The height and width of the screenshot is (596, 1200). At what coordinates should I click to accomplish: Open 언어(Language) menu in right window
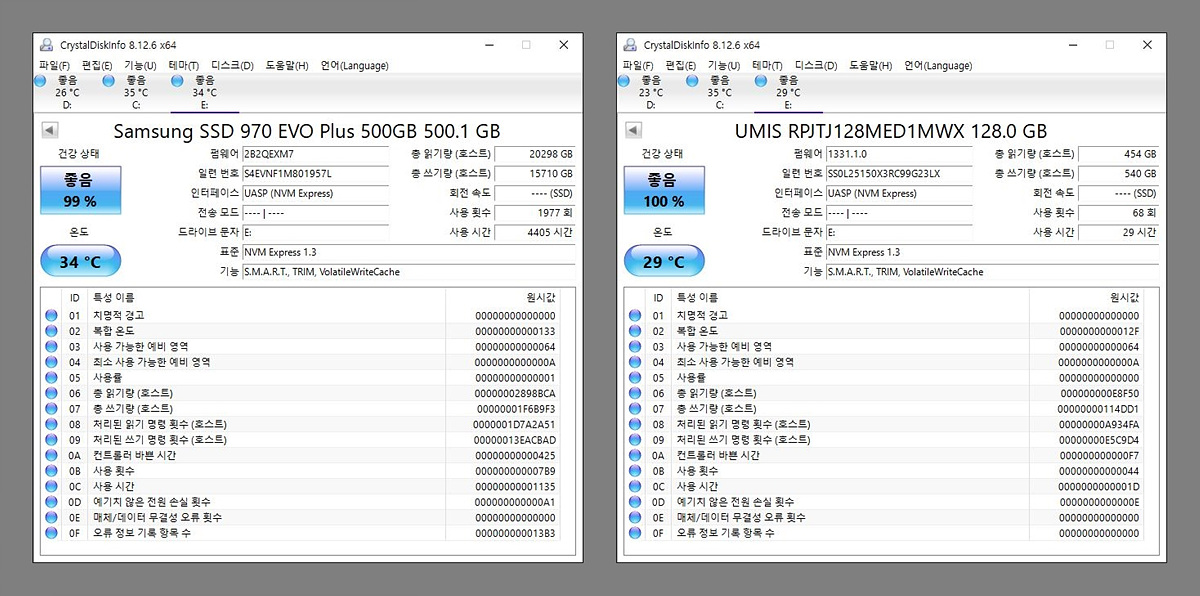click(938, 66)
